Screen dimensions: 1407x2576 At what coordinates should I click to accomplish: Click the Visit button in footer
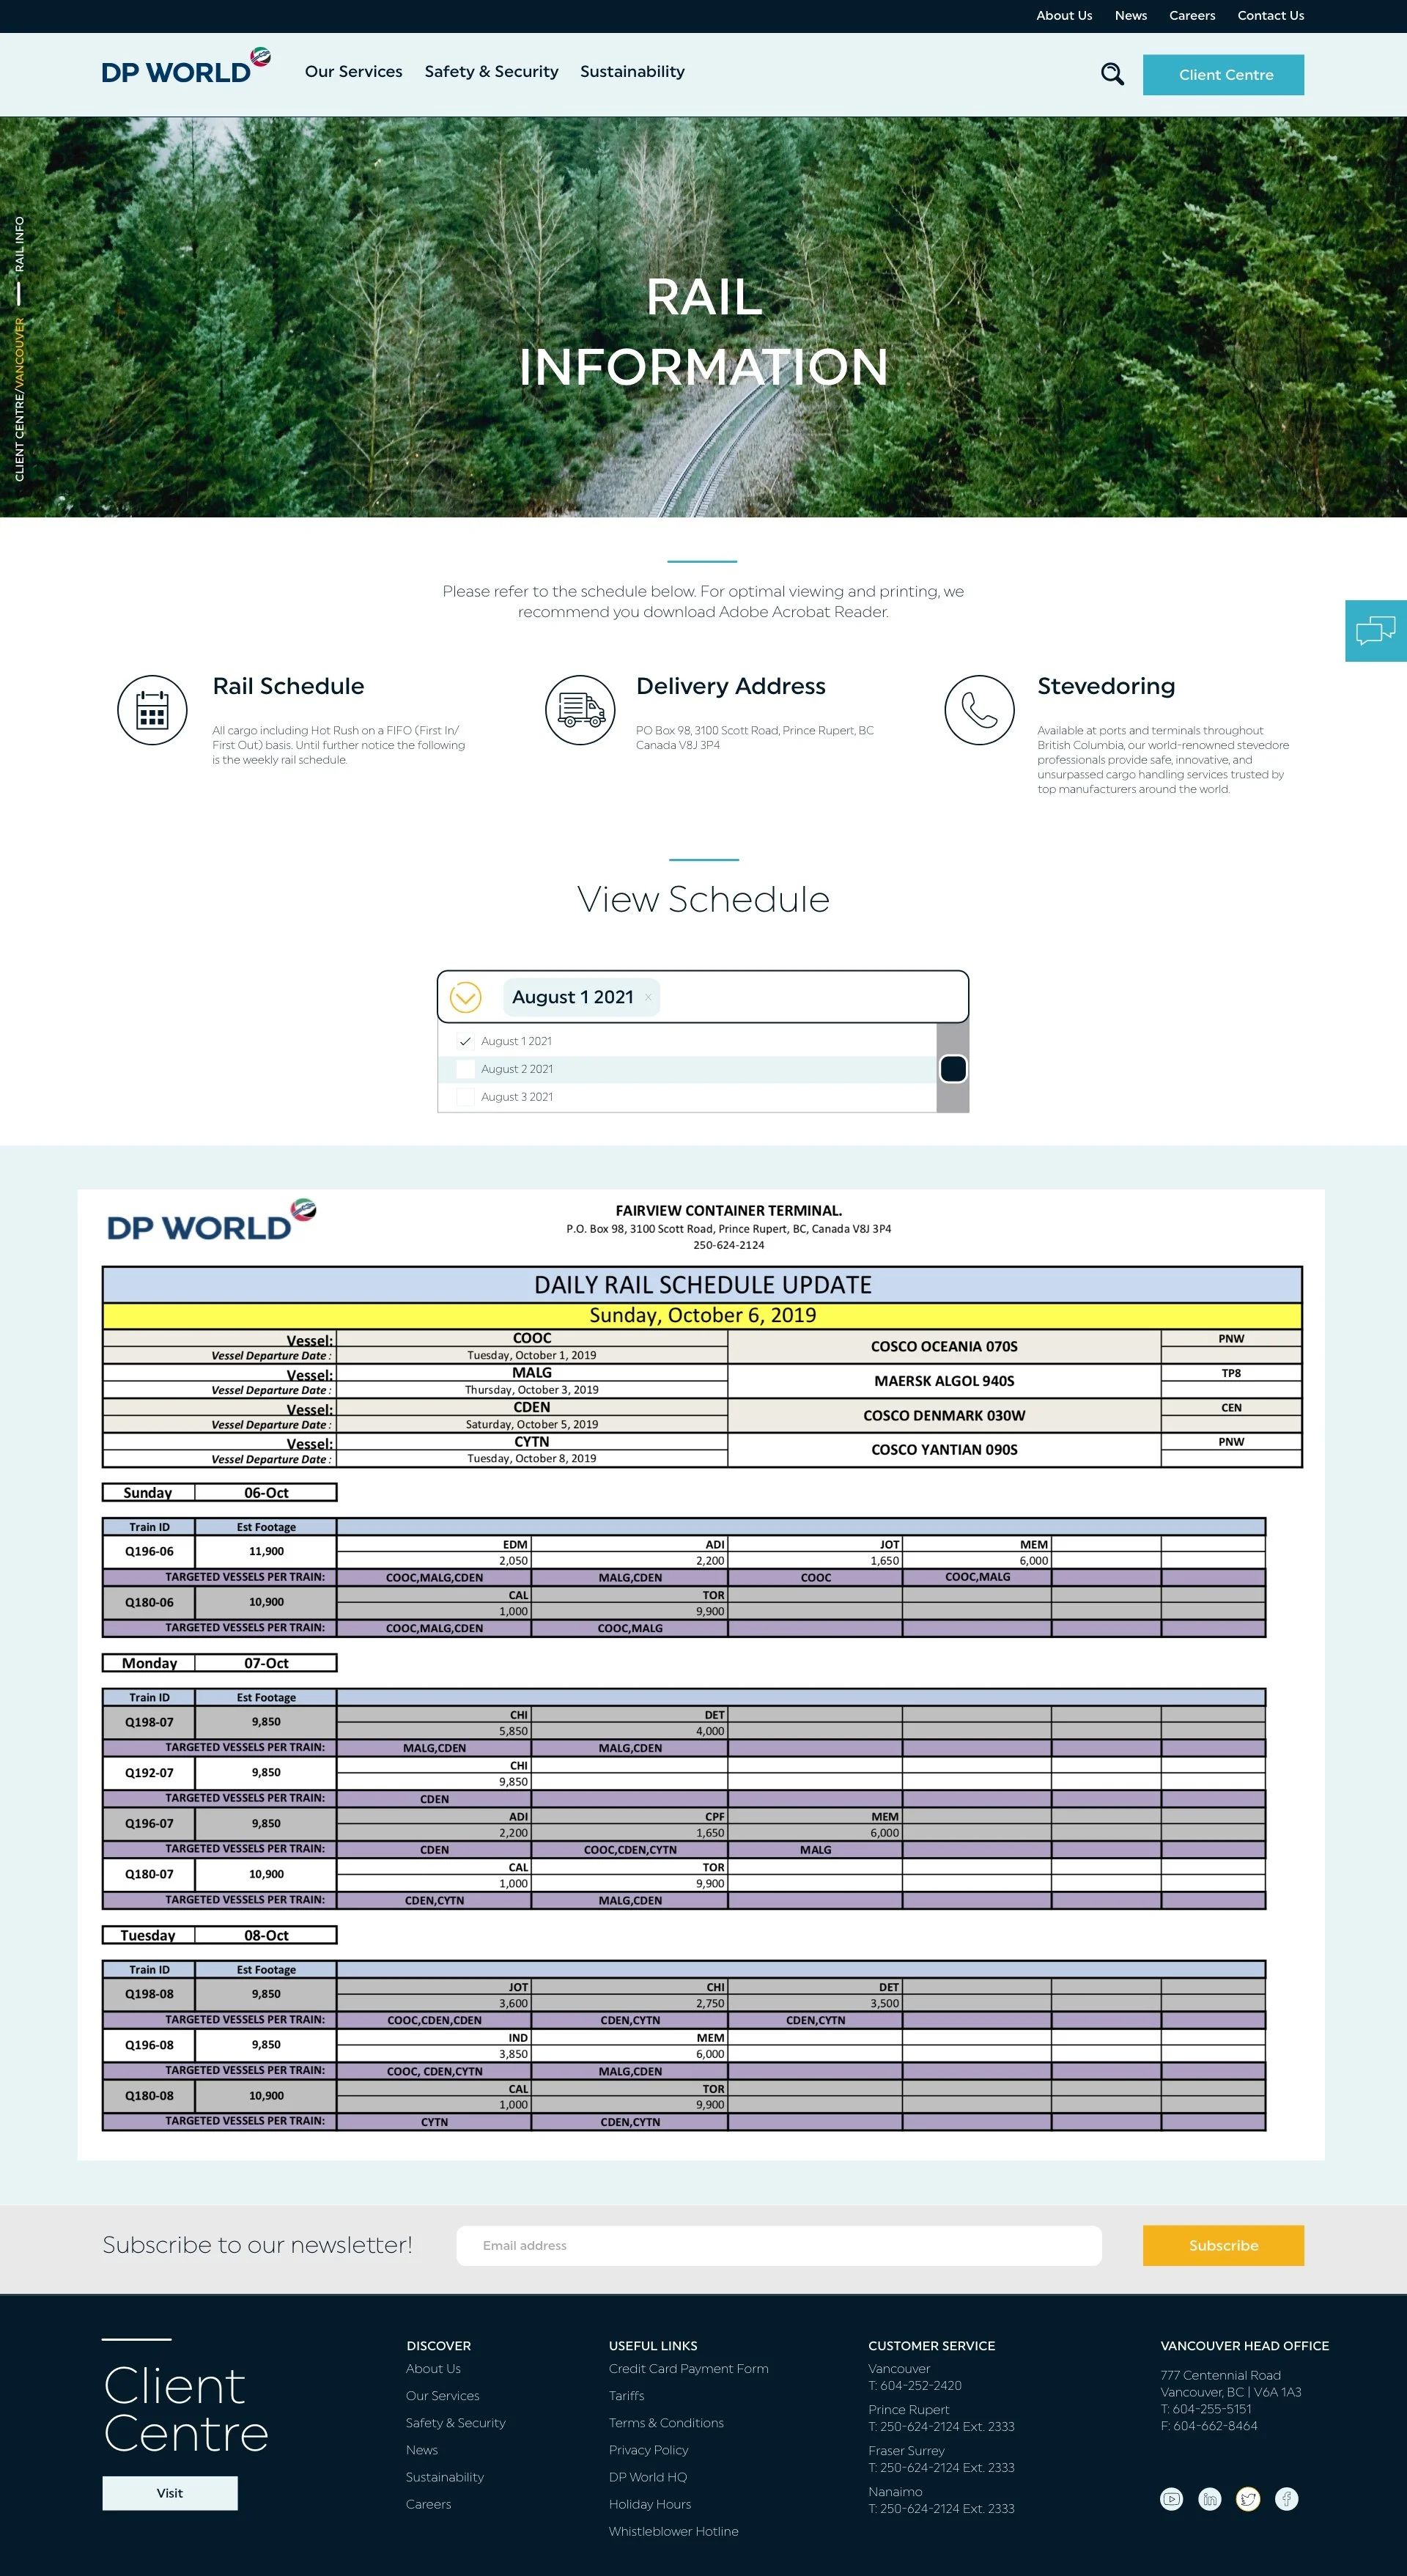click(170, 2493)
